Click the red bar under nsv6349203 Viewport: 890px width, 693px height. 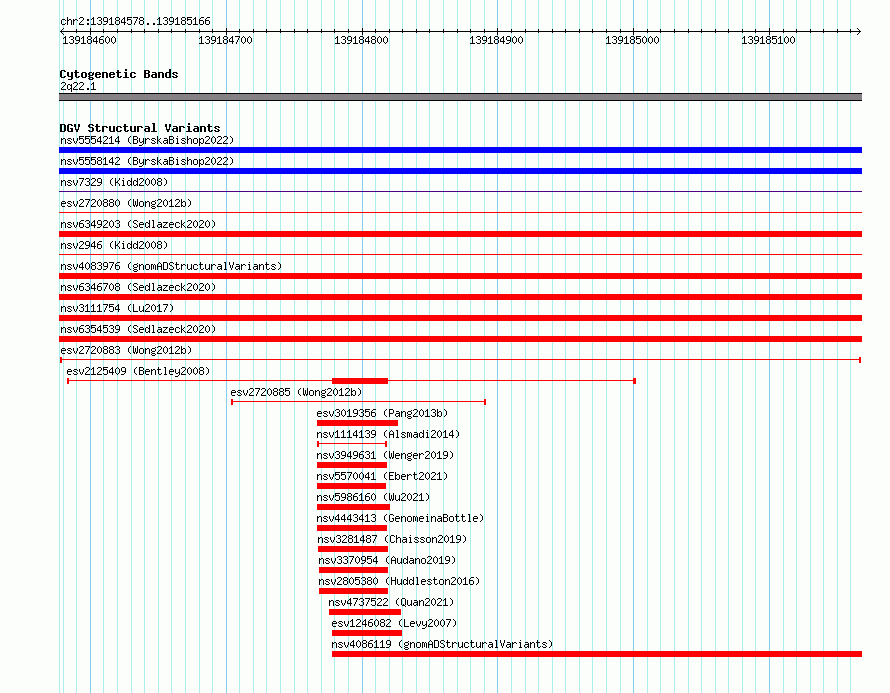click(x=460, y=234)
